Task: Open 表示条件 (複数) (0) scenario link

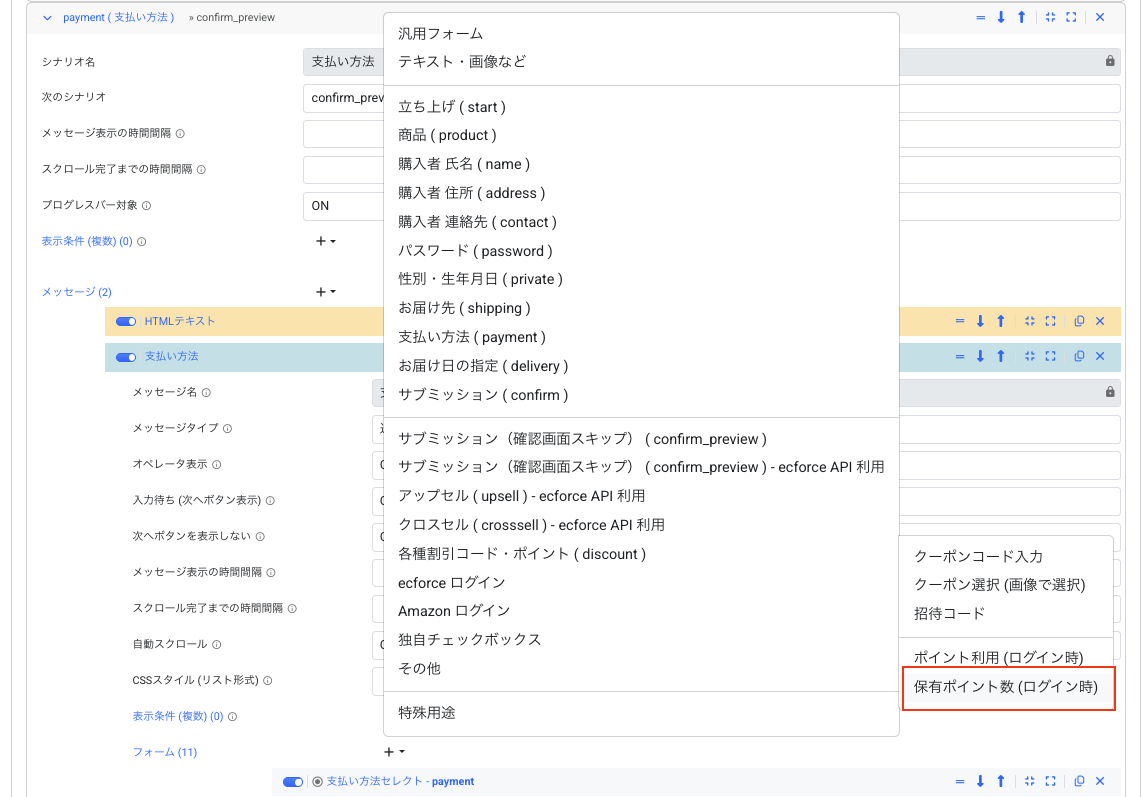Action: [87, 241]
